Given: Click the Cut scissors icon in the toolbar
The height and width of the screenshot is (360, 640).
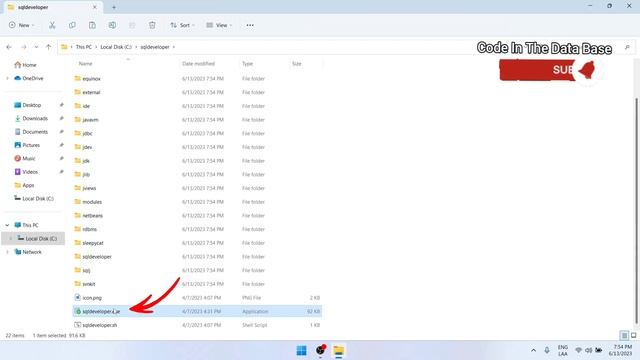Looking at the screenshot, I should (52, 25).
